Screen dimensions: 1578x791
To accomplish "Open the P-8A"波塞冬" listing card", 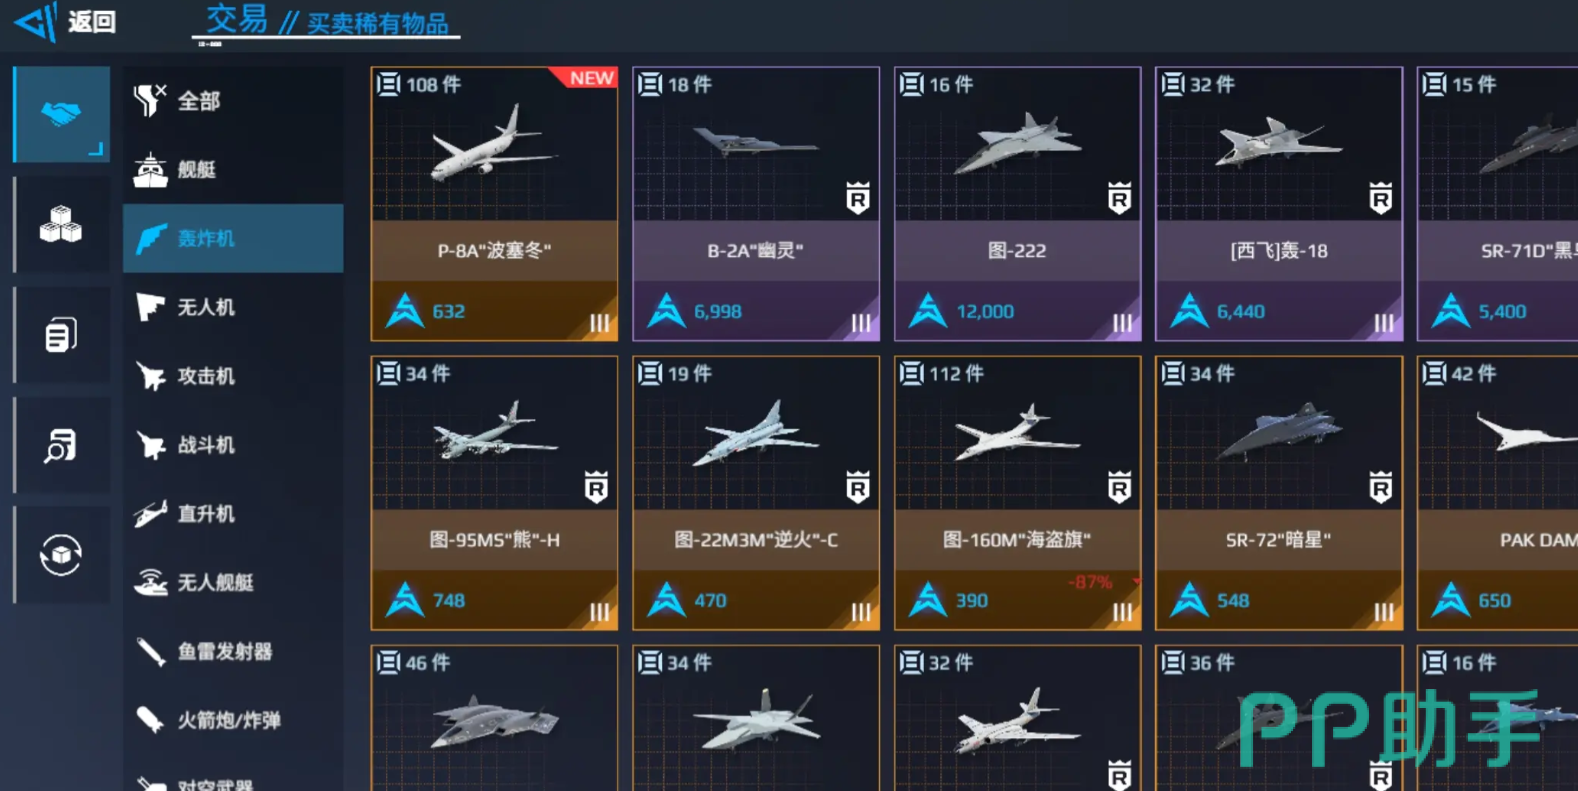I will pyautogui.click(x=494, y=204).
